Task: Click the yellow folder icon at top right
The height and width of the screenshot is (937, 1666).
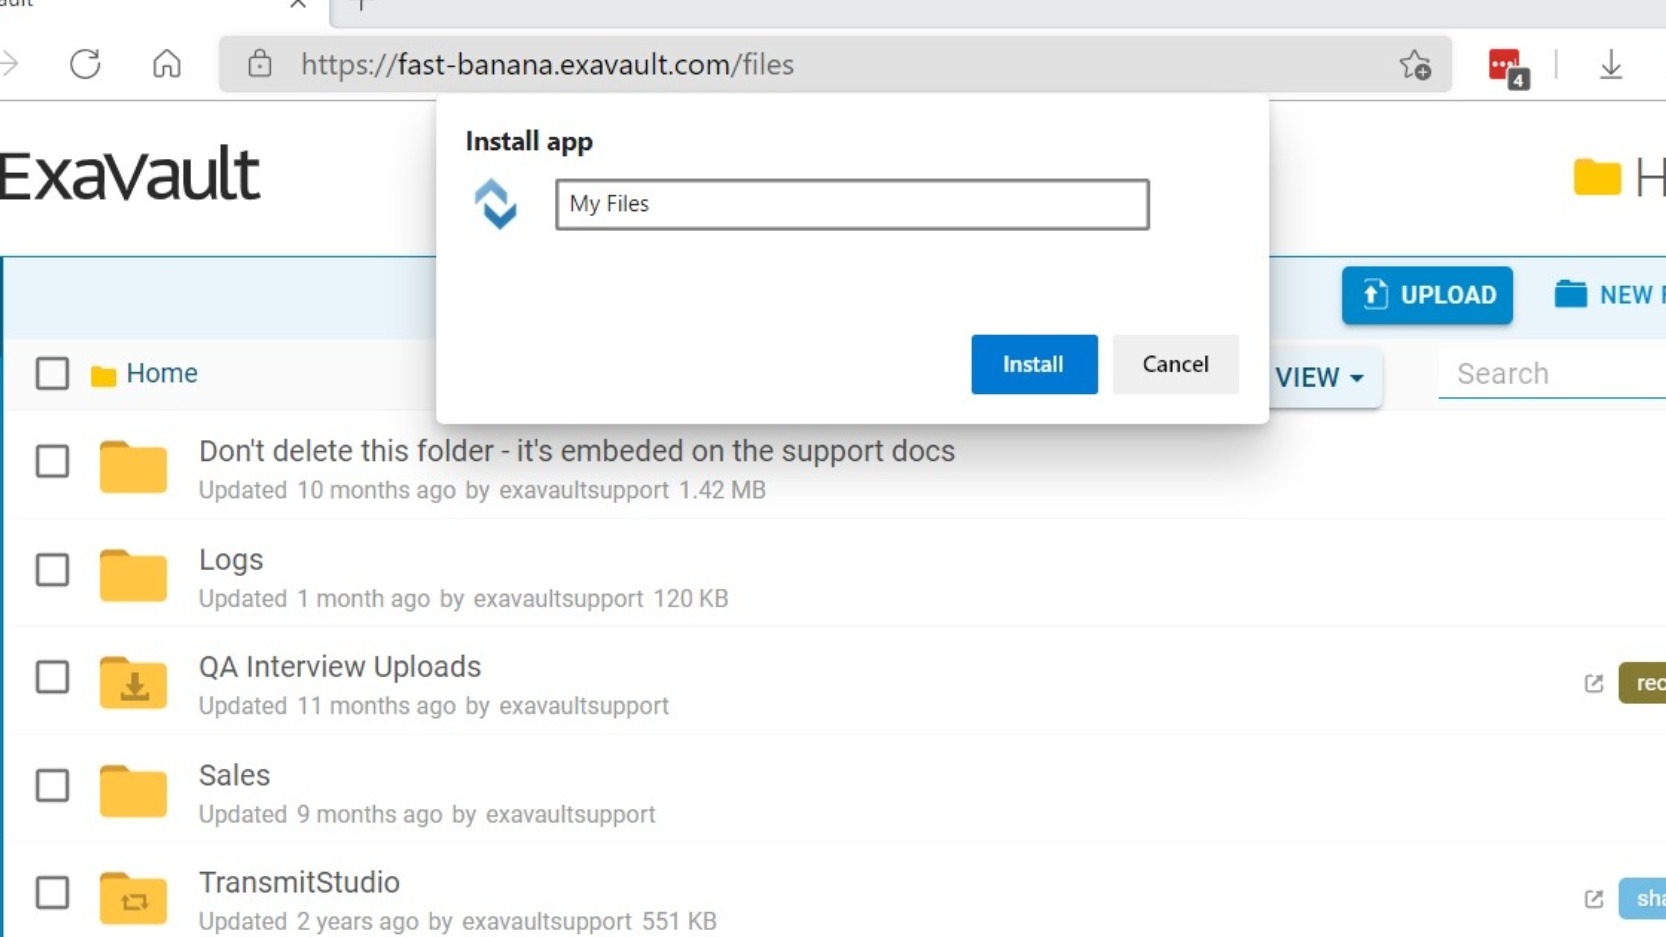Action: pos(1597,178)
